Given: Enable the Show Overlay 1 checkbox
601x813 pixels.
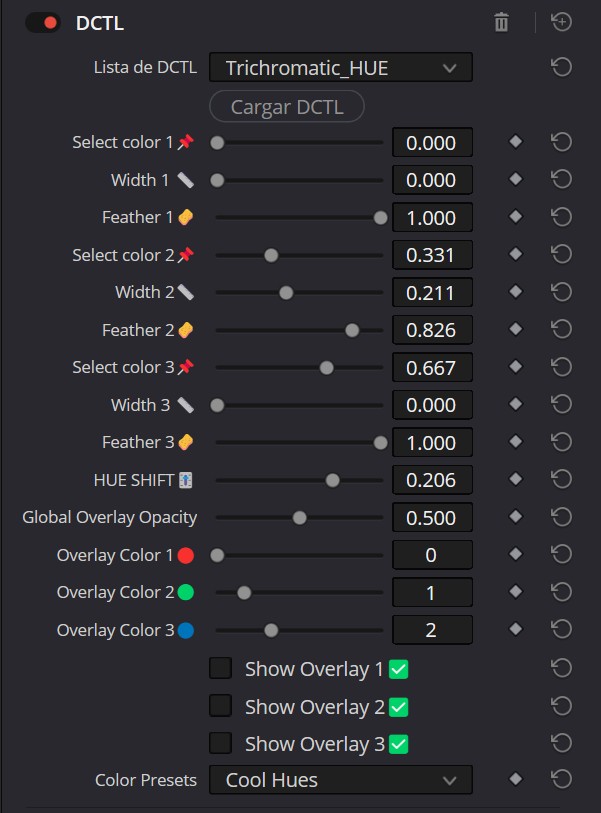Looking at the screenshot, I should pyautogui.click(x=220, y=668).
